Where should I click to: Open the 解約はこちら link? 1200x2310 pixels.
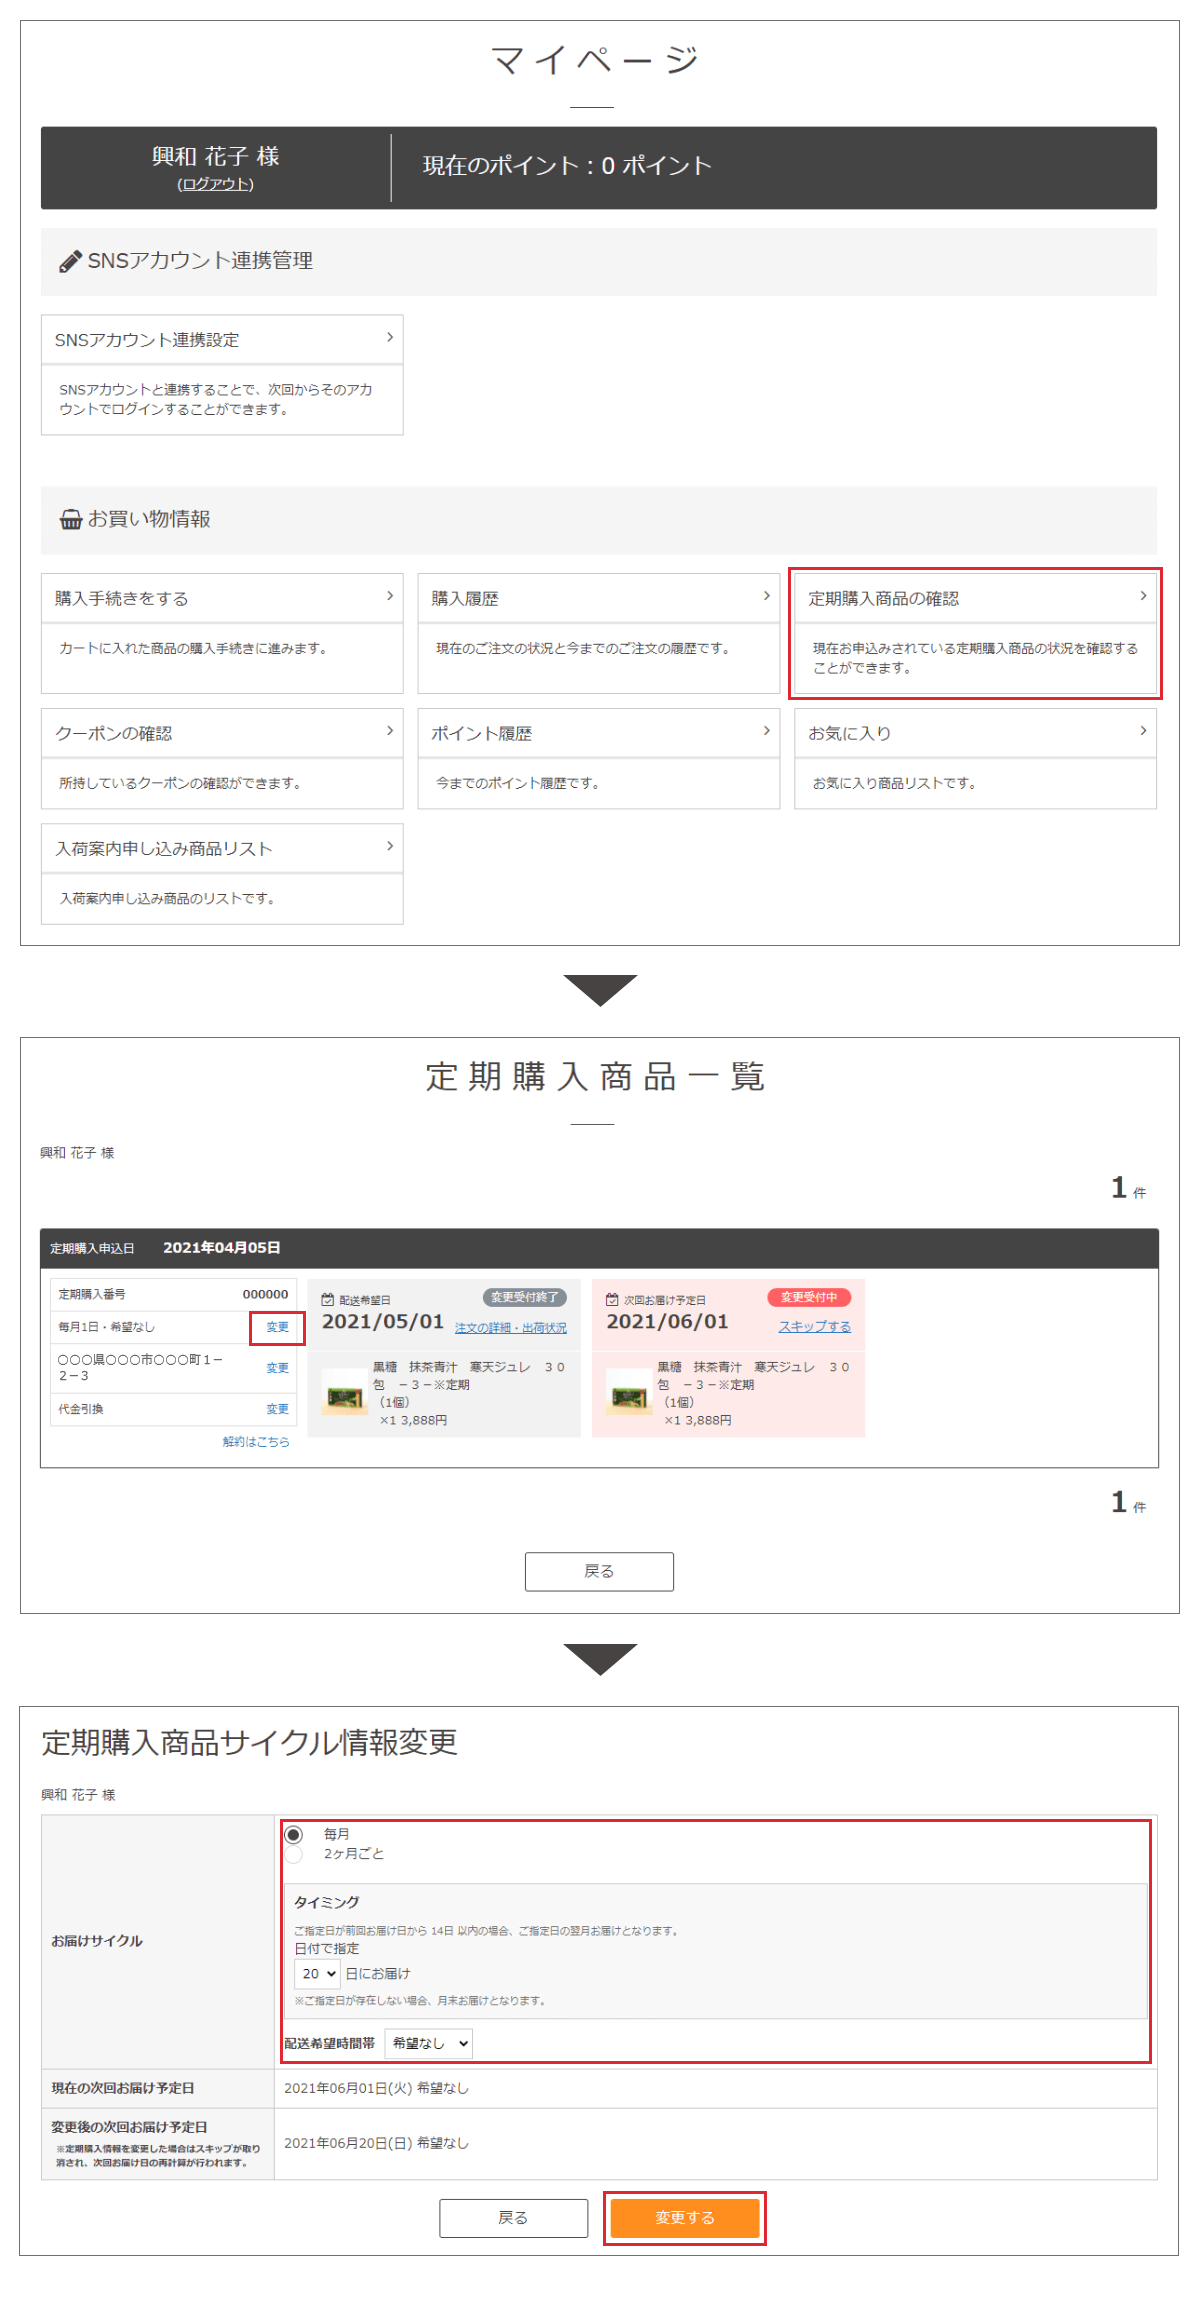pos(256,1442)
